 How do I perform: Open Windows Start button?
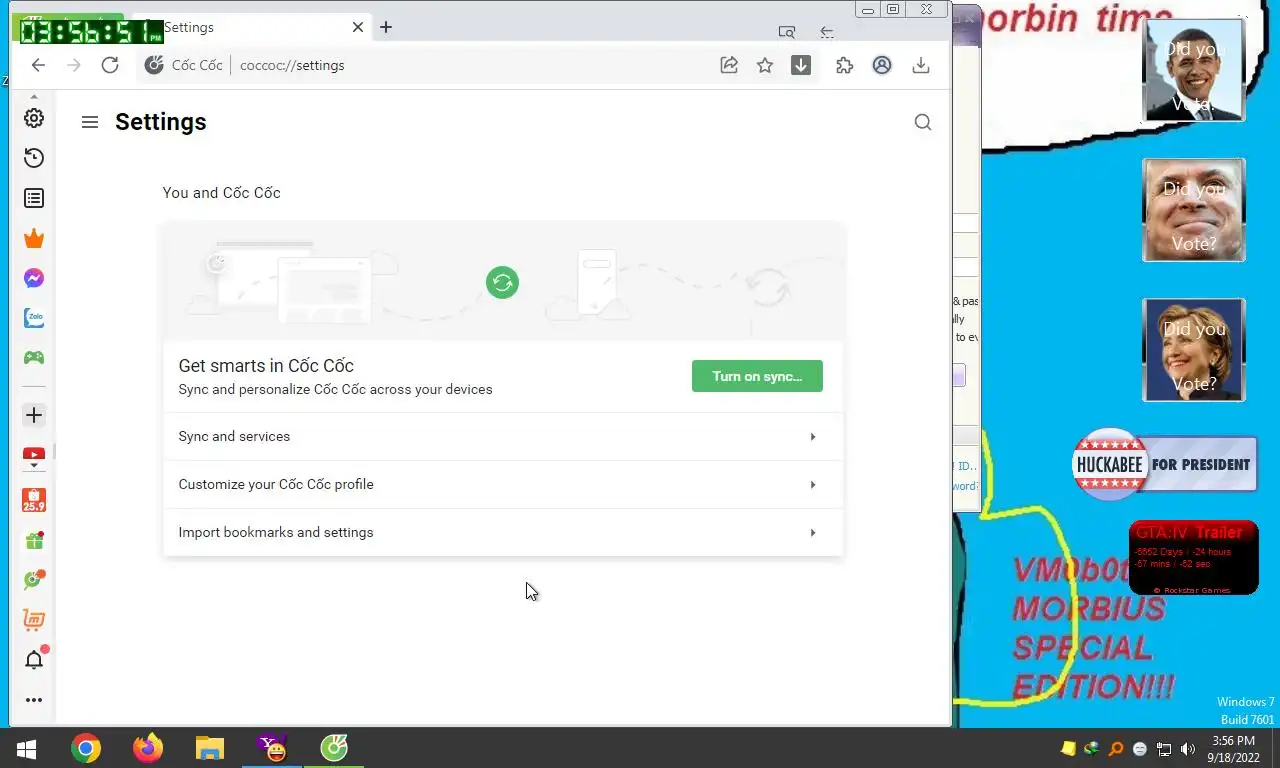tap(26, 748)
